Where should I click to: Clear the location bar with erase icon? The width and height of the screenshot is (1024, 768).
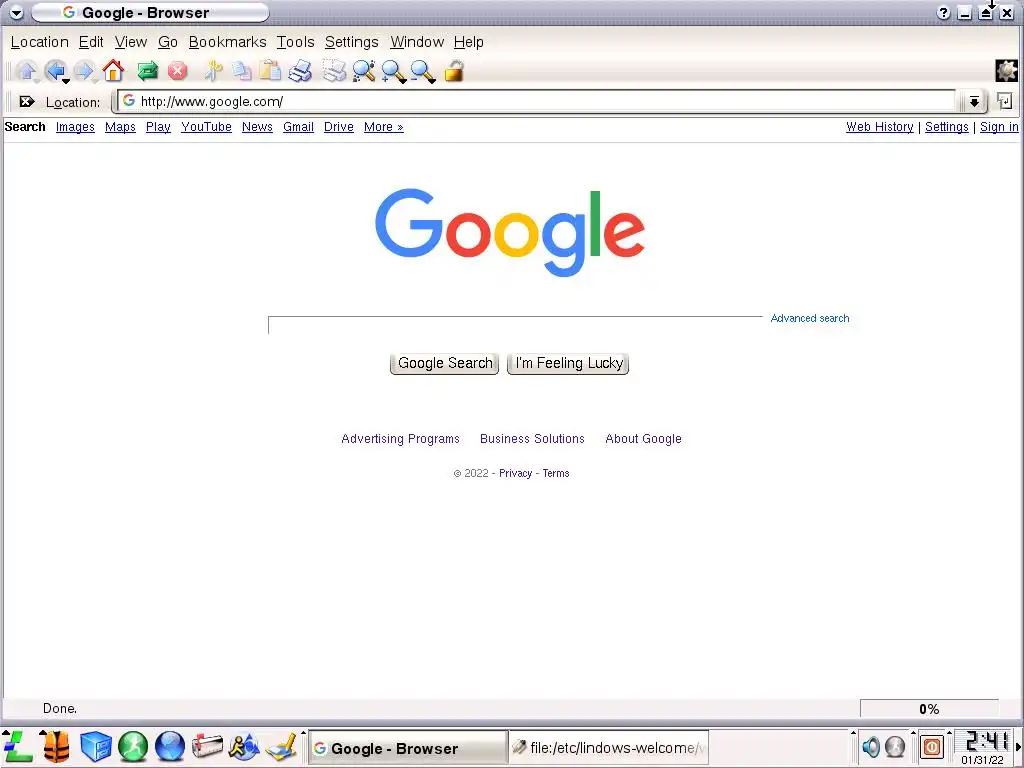(x=27, y=101)
